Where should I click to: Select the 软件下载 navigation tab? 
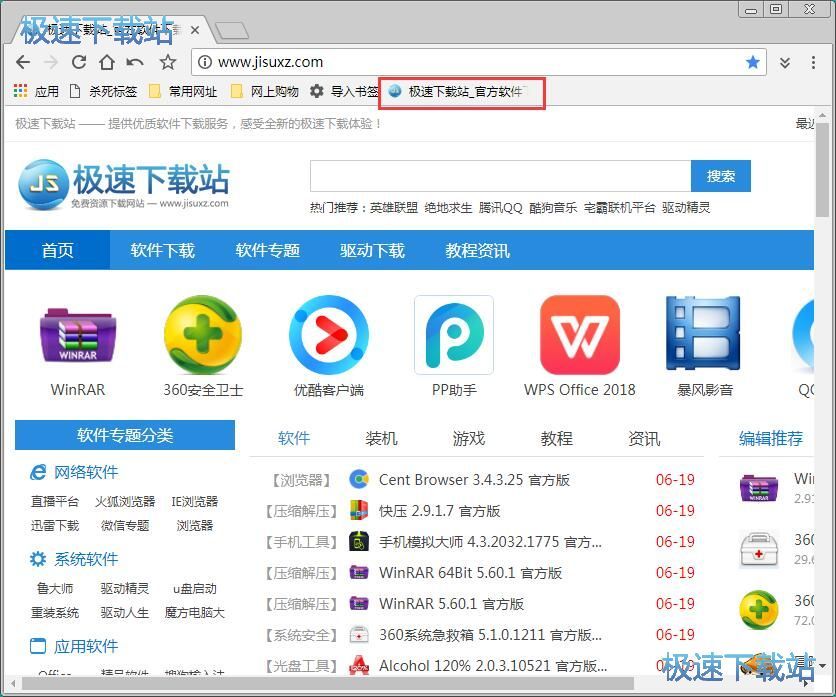(163, 250)
